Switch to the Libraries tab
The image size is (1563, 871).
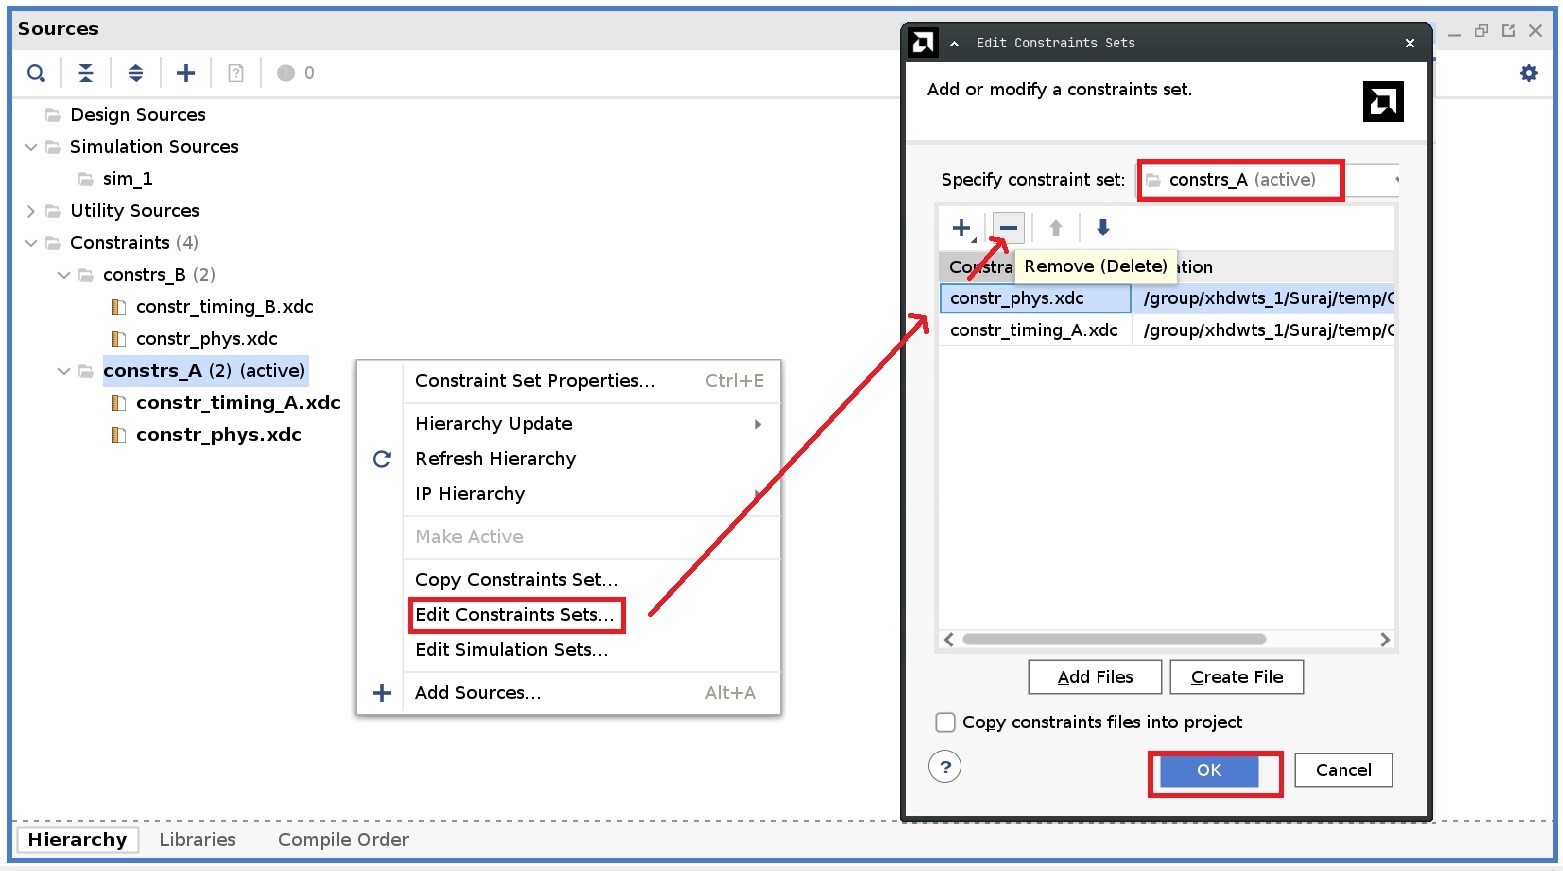pyautogui.click(x=197, y=839)
